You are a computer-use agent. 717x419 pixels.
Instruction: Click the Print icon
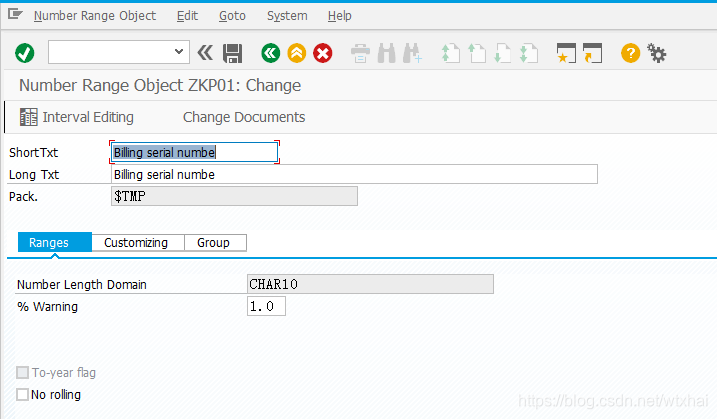pos(360,53)
